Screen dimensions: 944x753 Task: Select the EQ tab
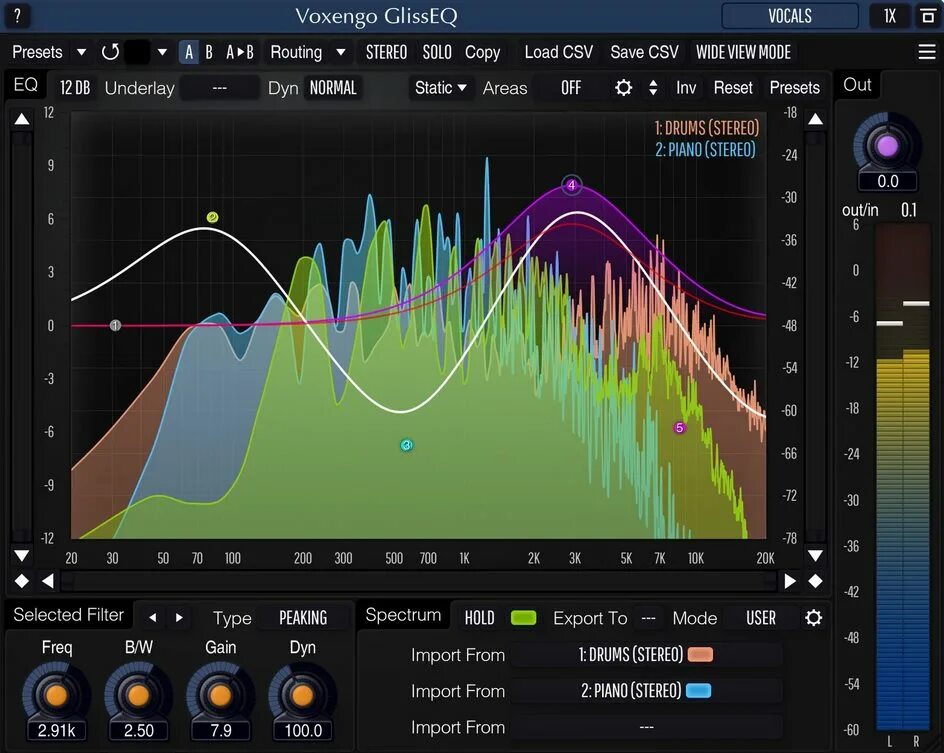[25, 85]
